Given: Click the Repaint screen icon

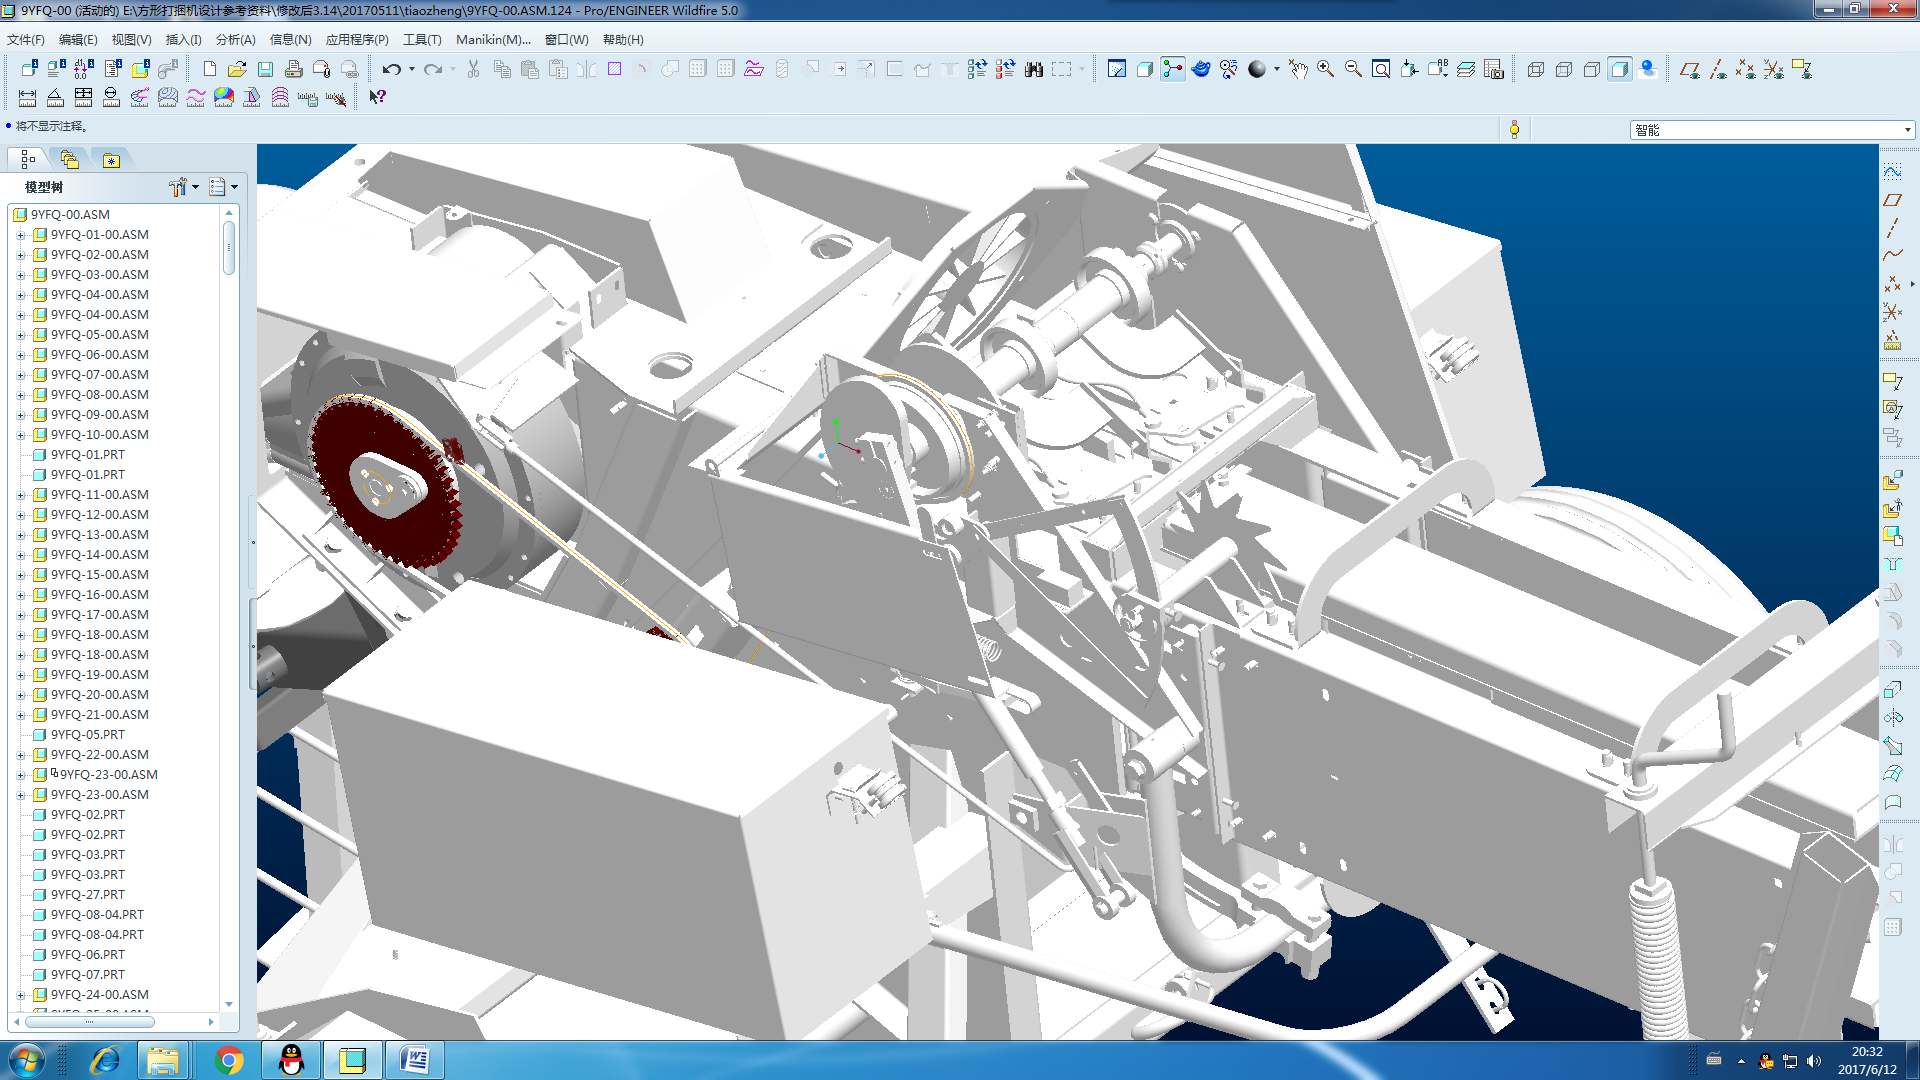Looking at the screenshot, I should tap(1117, 69).
